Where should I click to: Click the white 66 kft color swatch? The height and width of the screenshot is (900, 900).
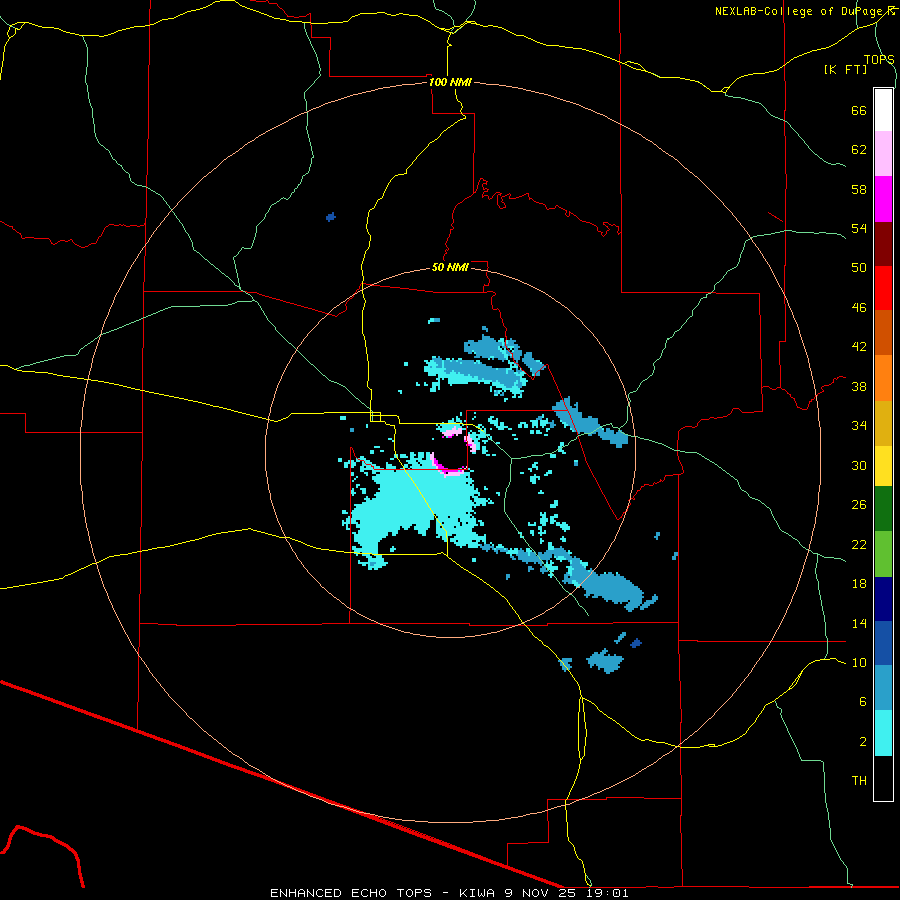tap(883, 110)
